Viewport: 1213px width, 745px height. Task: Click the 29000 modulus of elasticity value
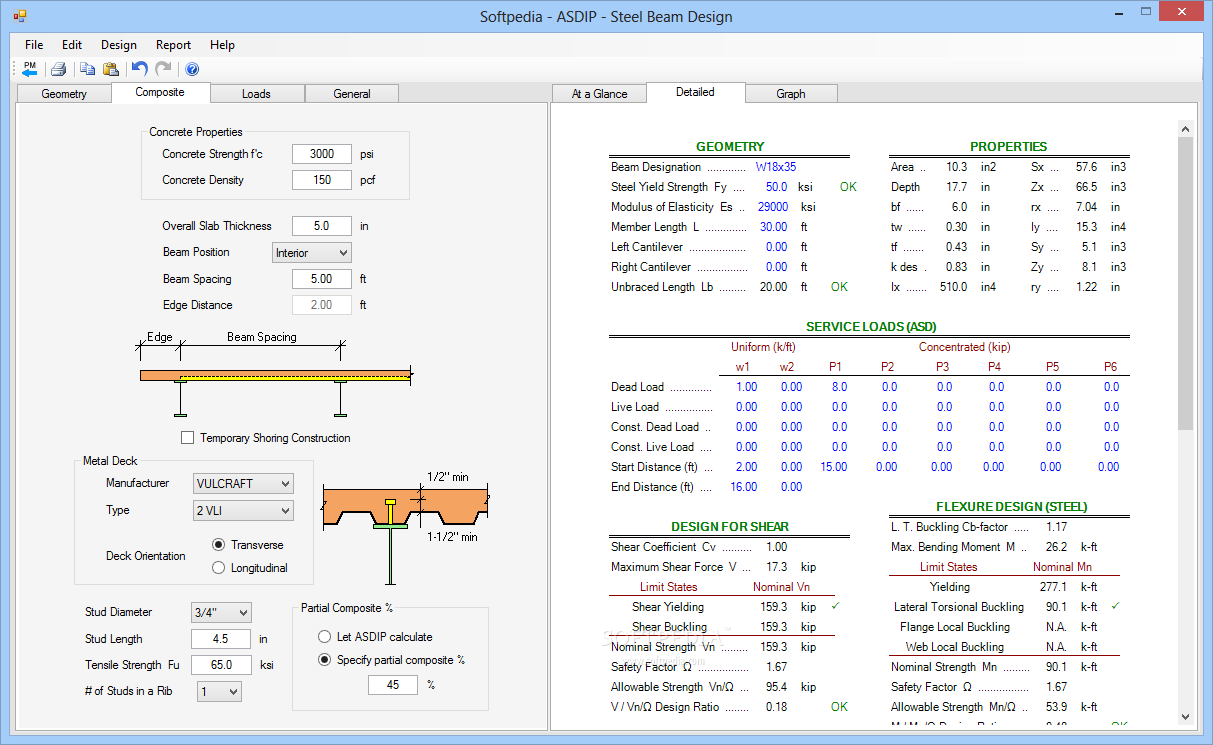click(x=773, y=207)
